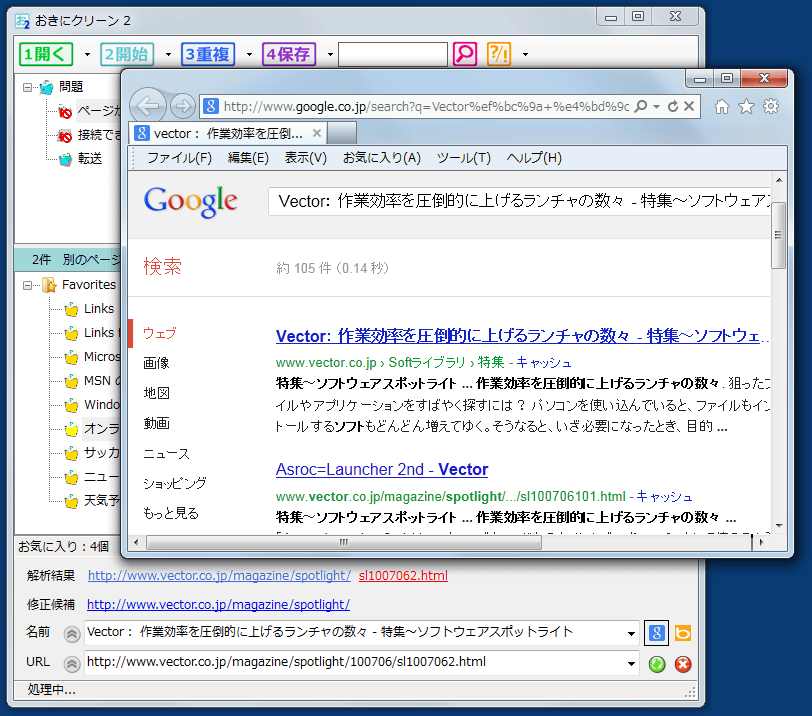Open dropdown arrow next to 2開始
The height and width of the screenshot is (716, 812).
click(x=168, y=54)
